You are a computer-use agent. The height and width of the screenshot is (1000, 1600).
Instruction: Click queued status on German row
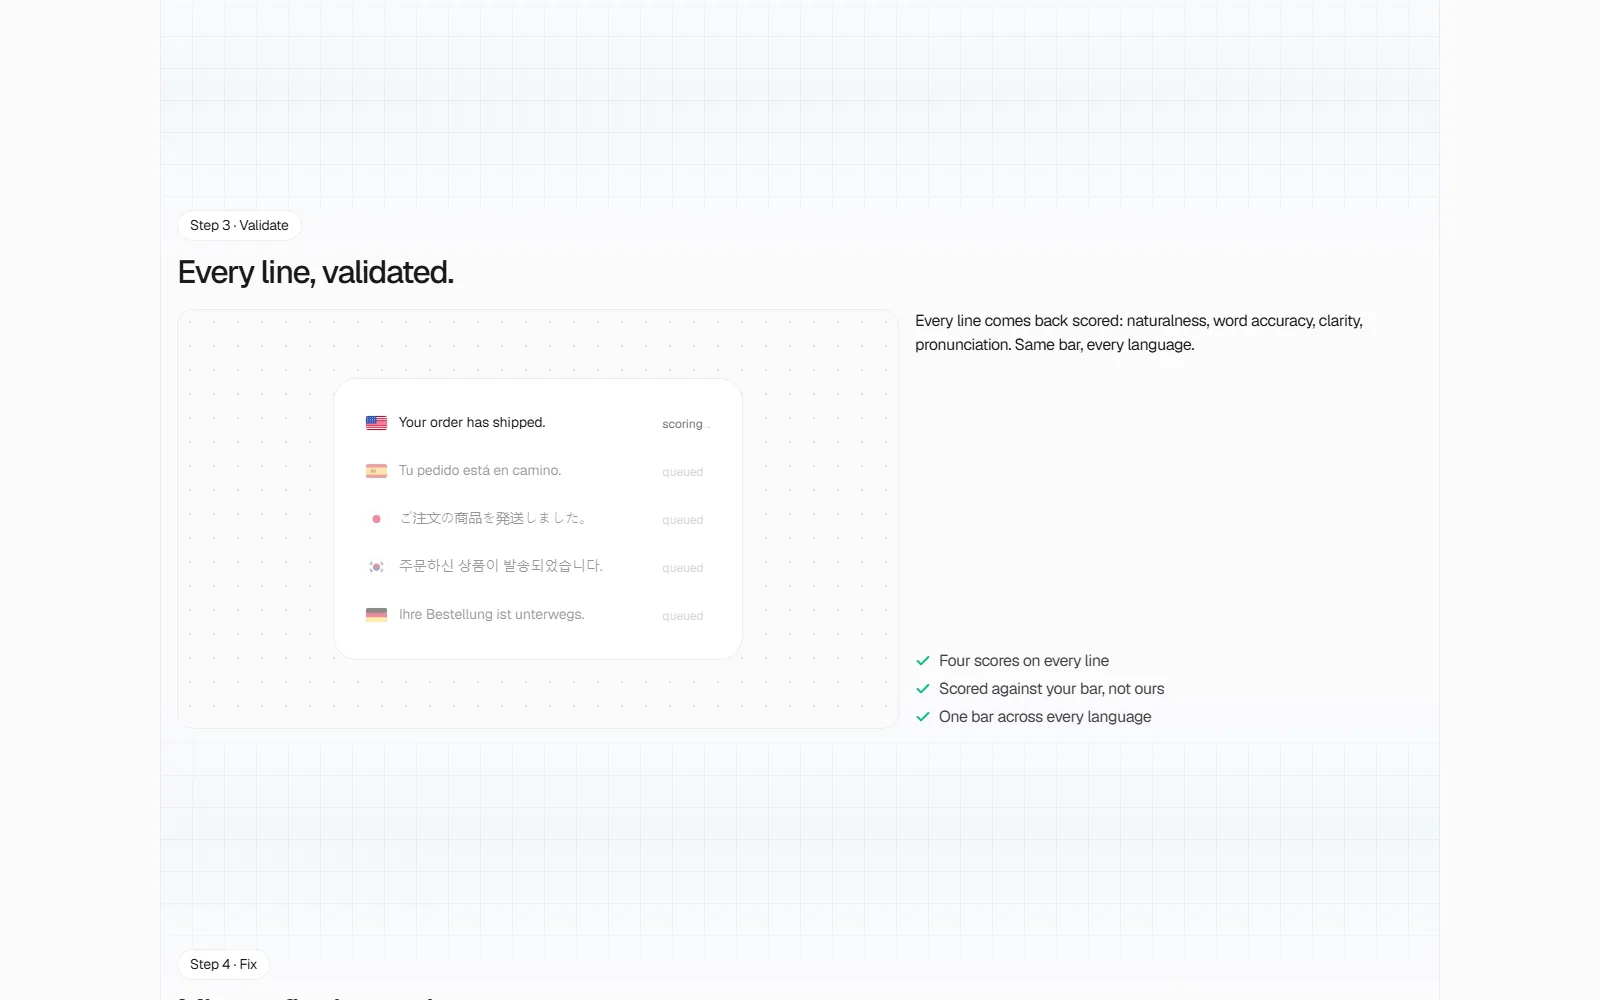pyautogui.click(x=683, y=616)
